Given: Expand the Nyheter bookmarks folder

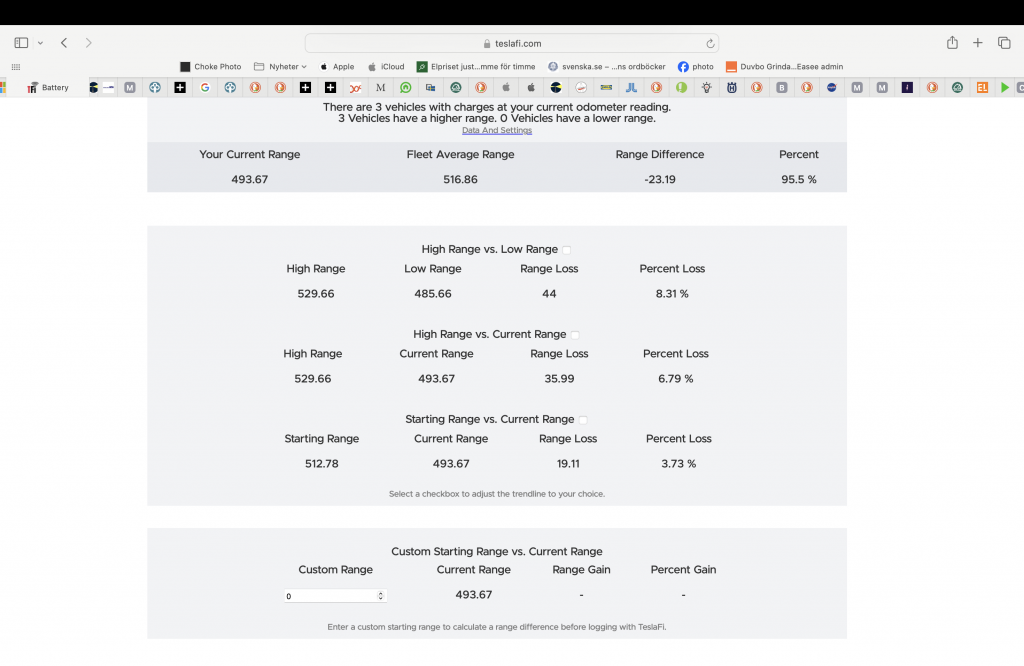Looking at the screenshot, I should point(280,67).
